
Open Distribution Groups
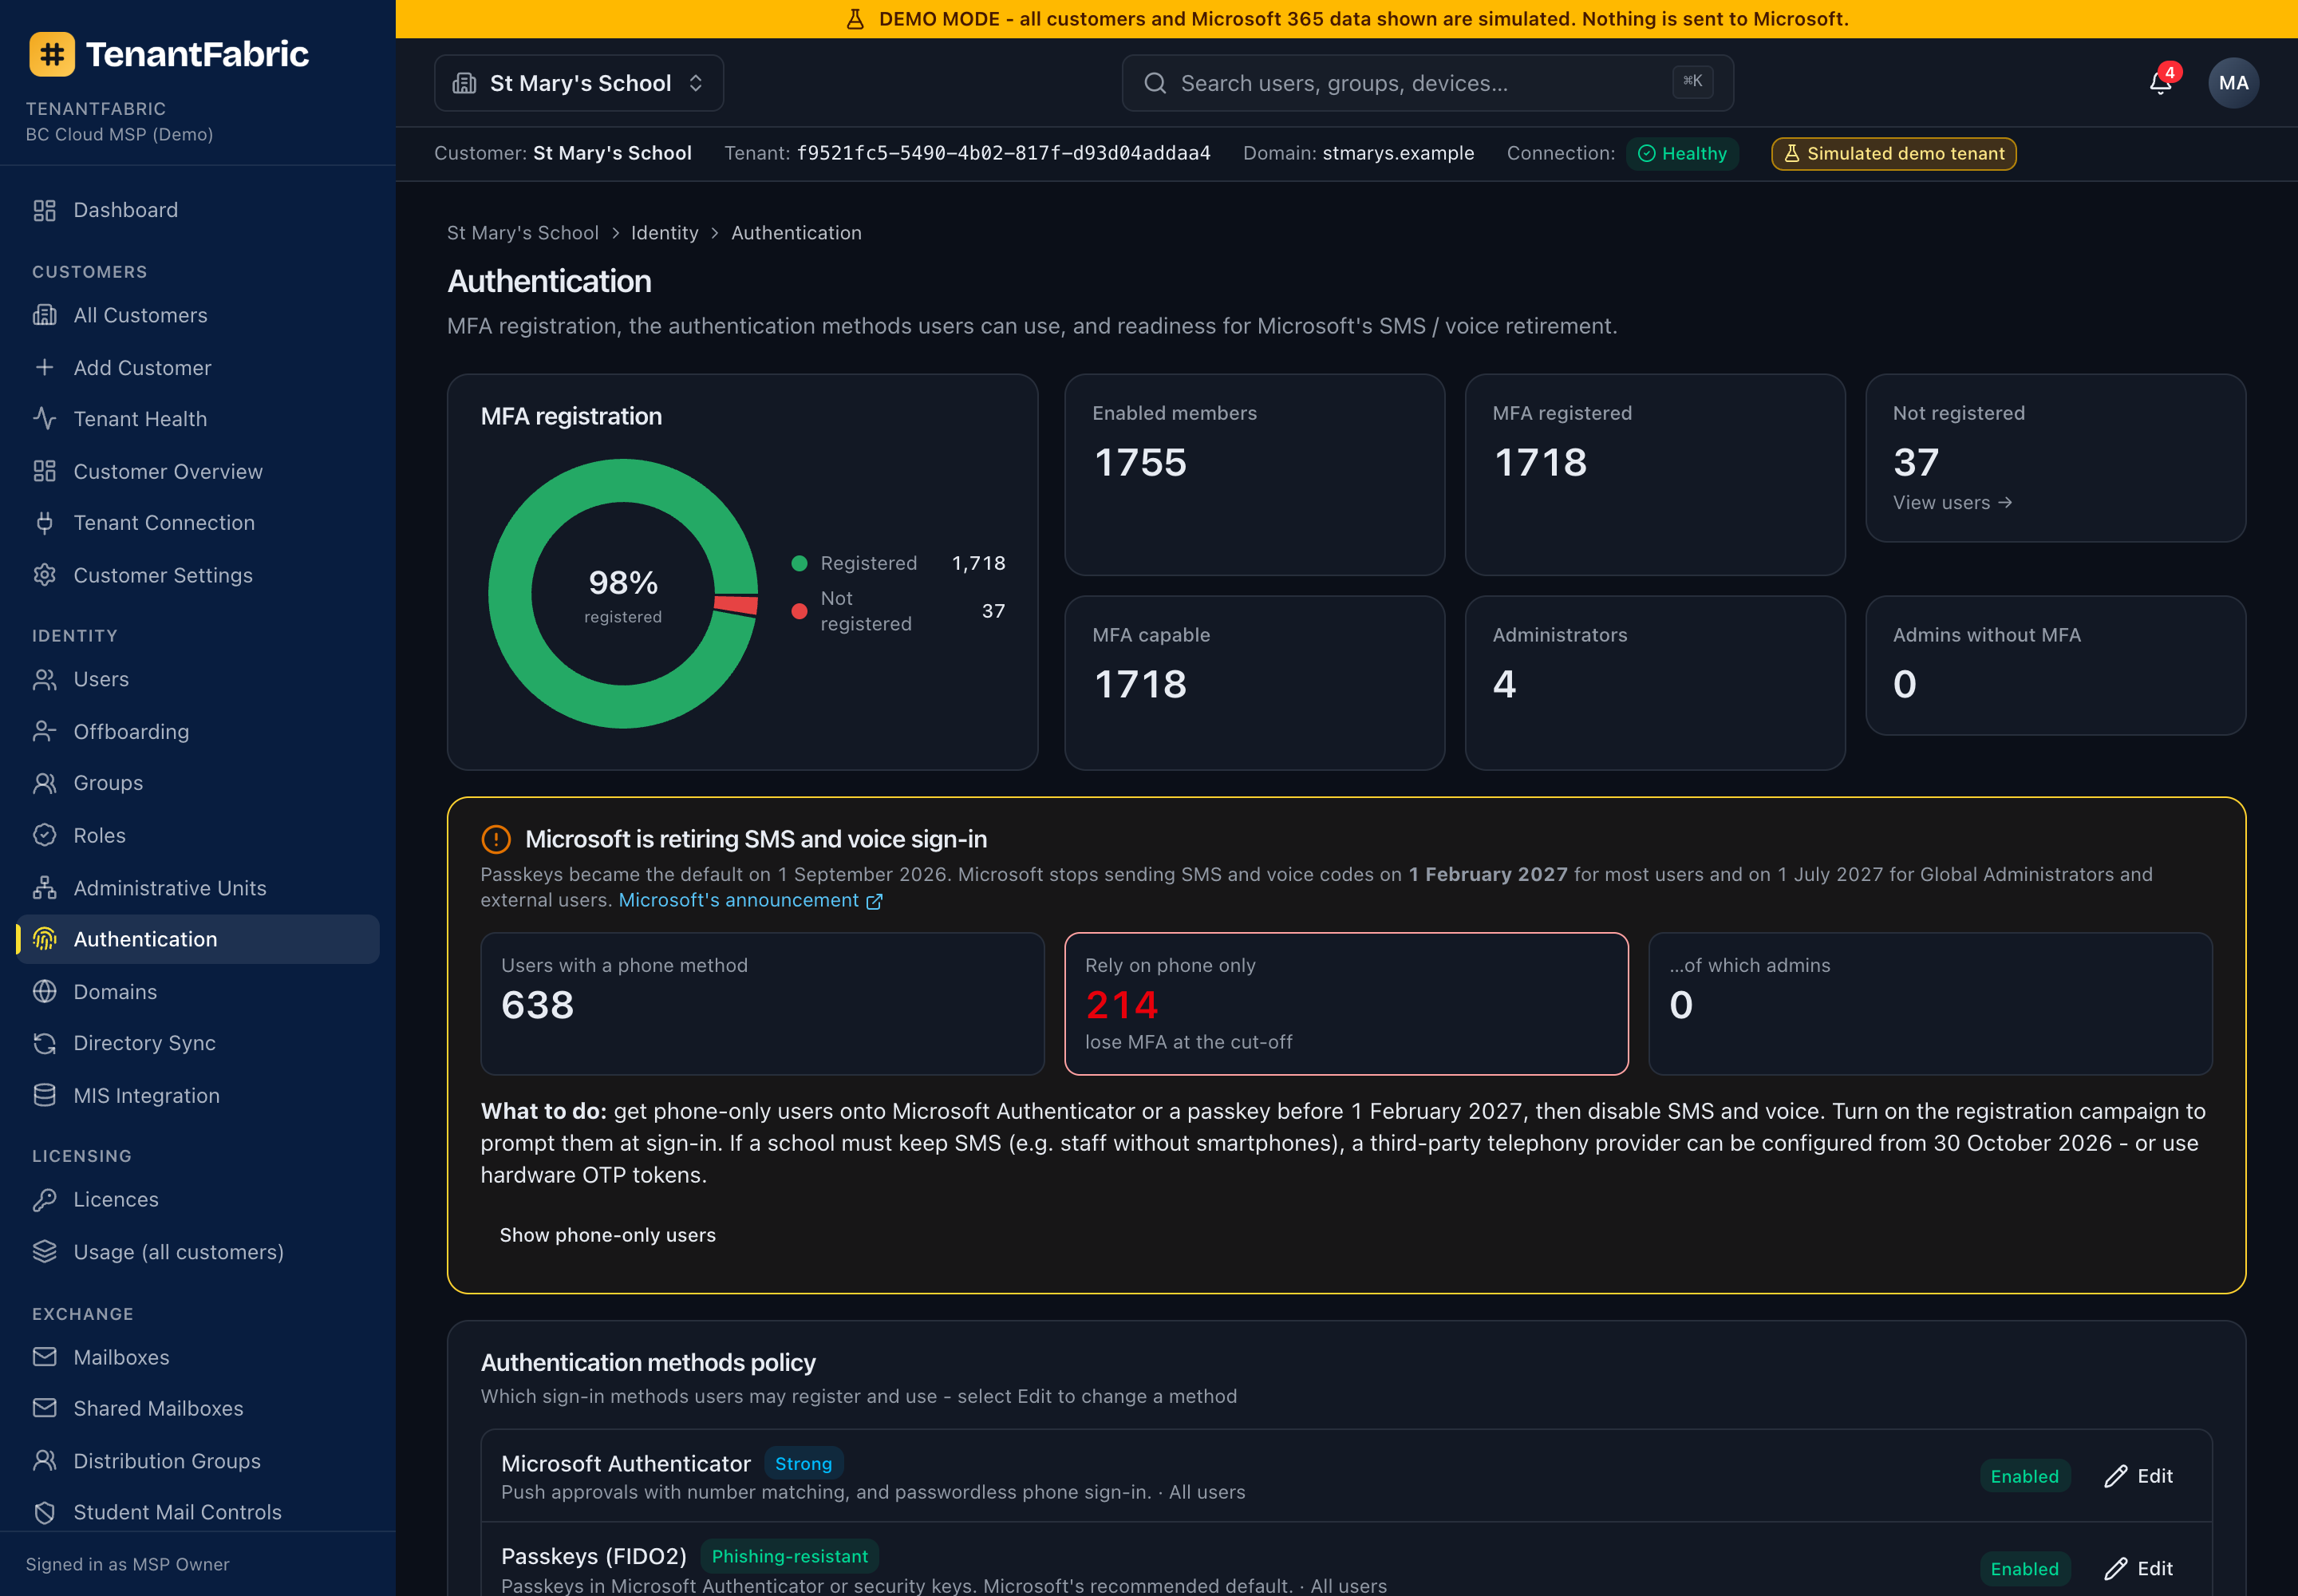[198, 1461]
